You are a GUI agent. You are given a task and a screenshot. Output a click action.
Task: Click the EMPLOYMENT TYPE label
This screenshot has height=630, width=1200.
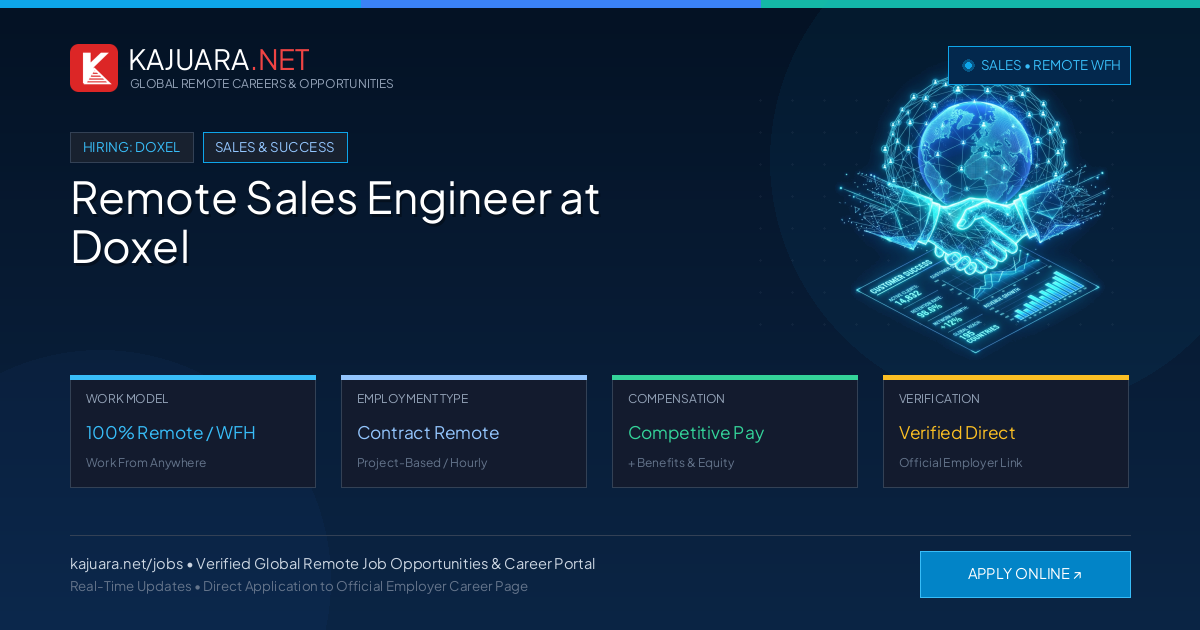[412, 399]
